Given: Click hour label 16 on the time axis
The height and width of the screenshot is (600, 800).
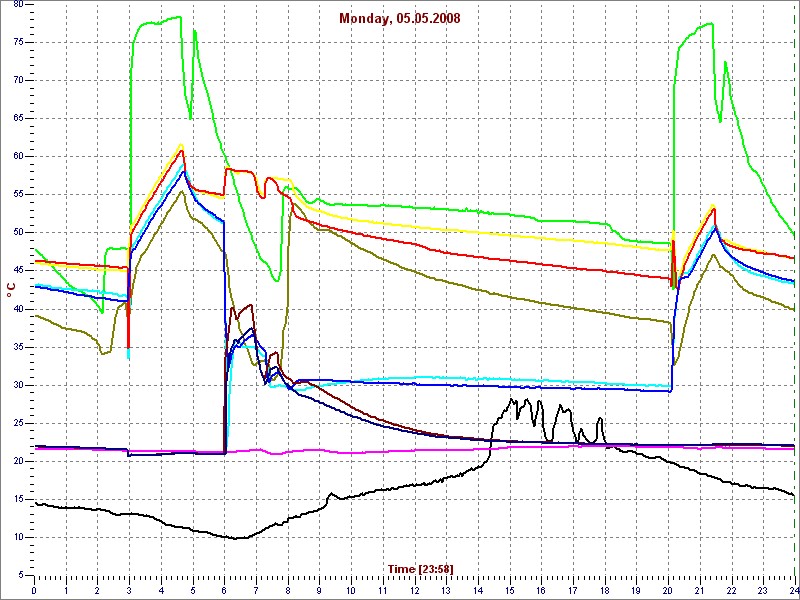Looking at the screenshot, I should coord(541,590).
